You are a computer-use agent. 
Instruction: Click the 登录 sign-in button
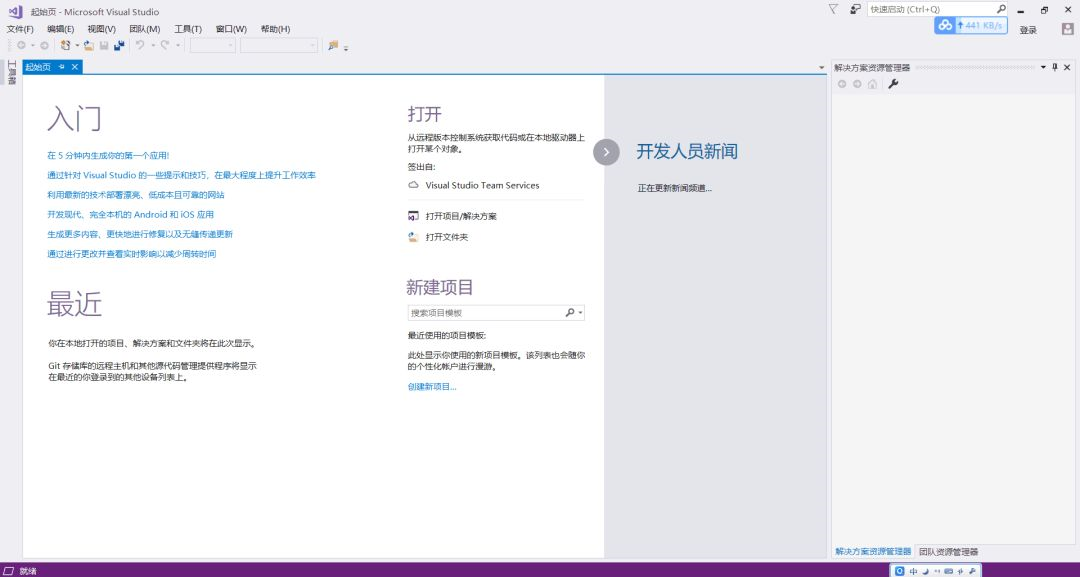tap(1028, 30)
